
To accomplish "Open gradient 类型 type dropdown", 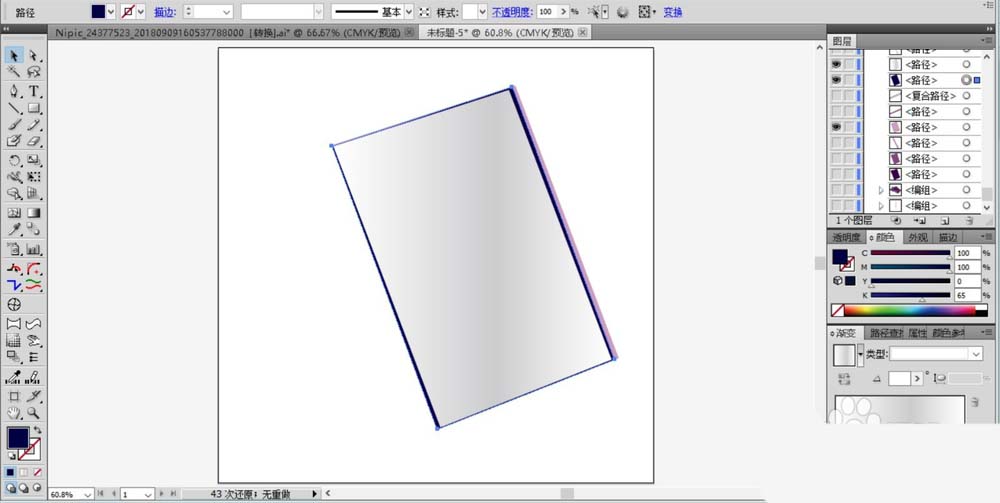I will pyautogui.click(x=976, y=354).
